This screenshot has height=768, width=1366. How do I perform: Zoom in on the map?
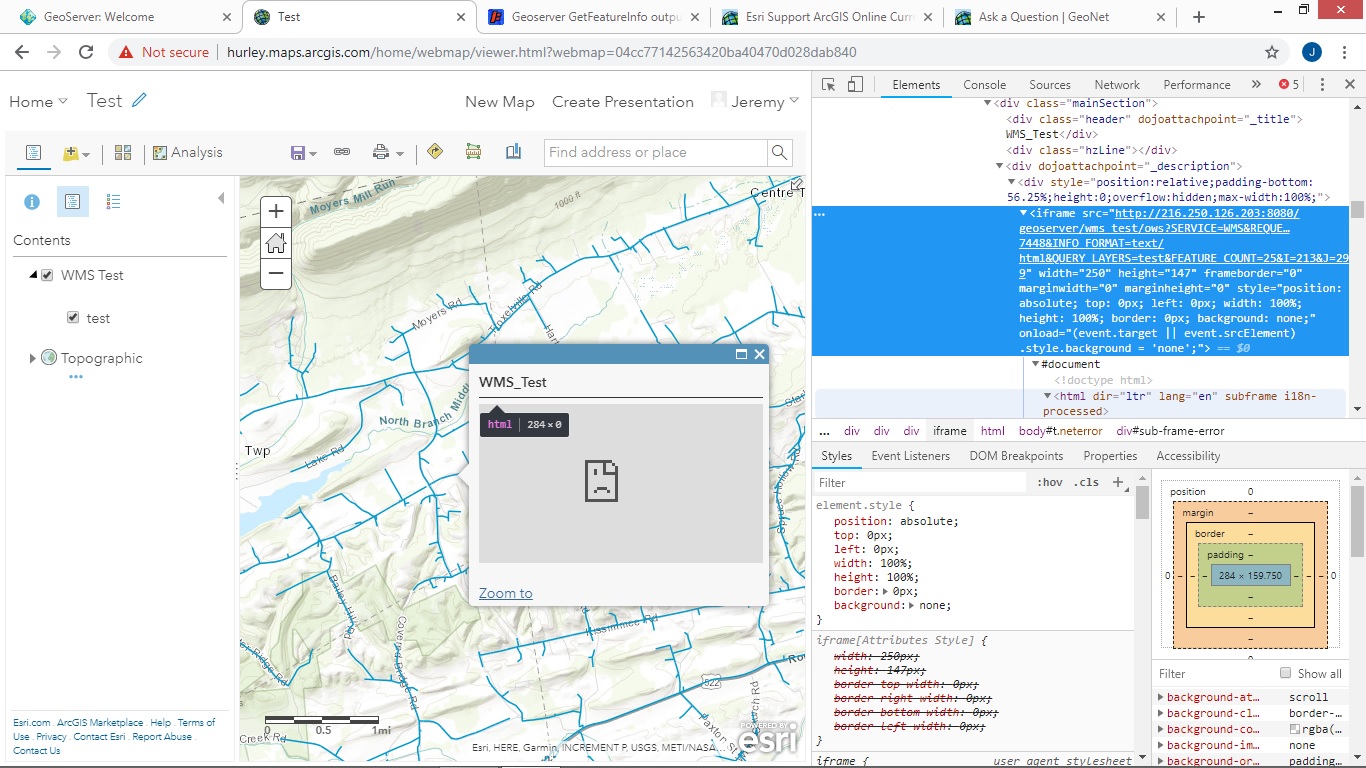276,211
